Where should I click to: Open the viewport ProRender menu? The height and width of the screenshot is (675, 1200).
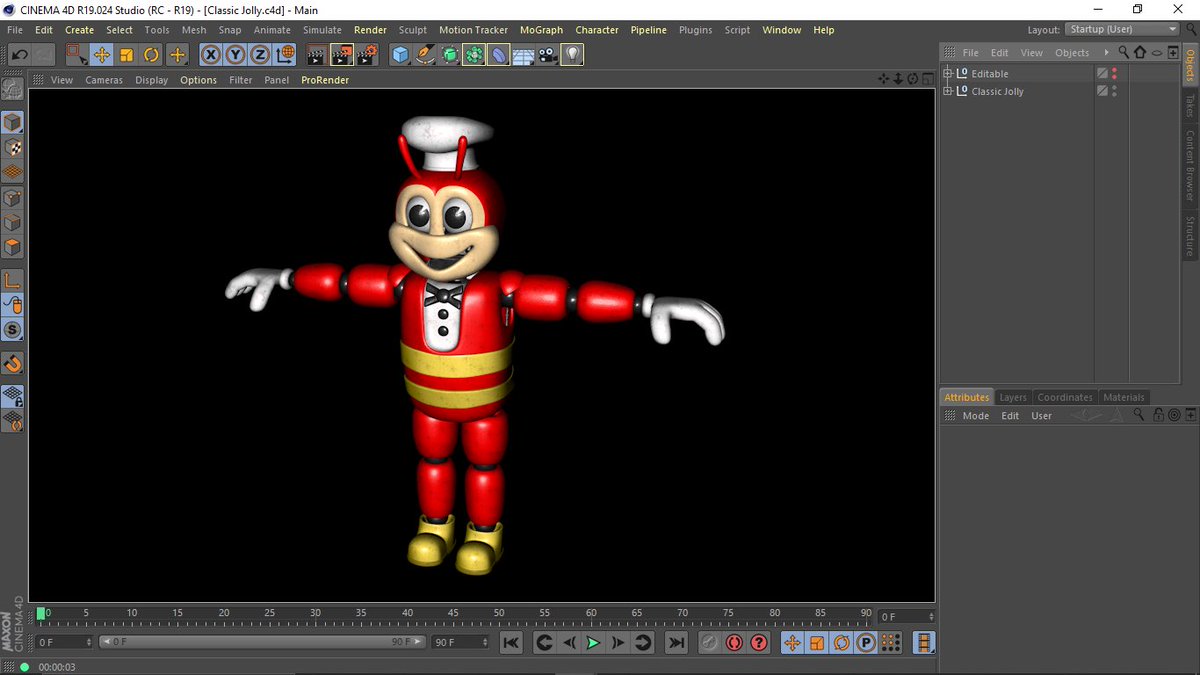click(x=325, y=80)
